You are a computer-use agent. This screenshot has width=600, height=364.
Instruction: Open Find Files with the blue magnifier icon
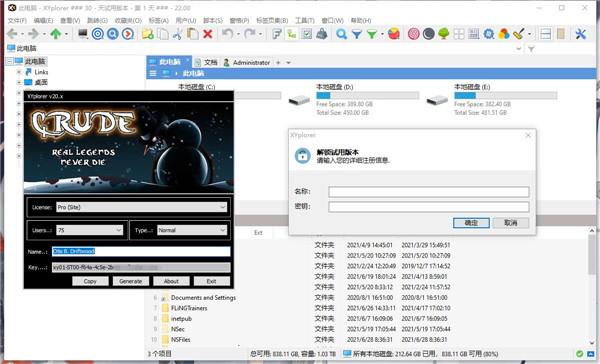tap(341, 34)
